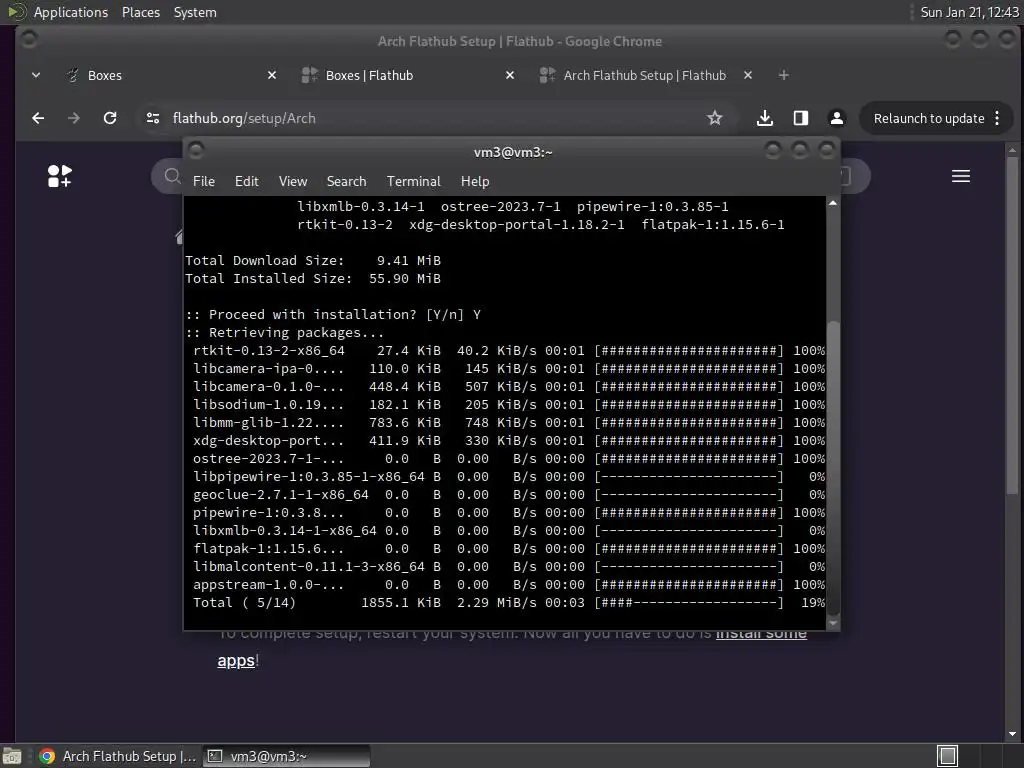Viewport: 1024px width, 768px height.
Task: Click the browser page scrollbar thumb
Action: tap(1012, 325)
